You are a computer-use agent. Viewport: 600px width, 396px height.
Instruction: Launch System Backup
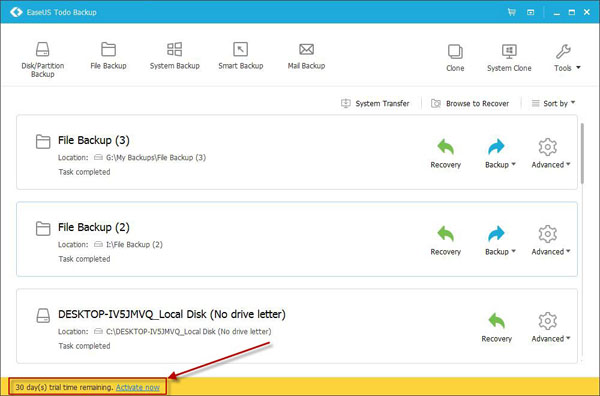(x=174, y=56)
